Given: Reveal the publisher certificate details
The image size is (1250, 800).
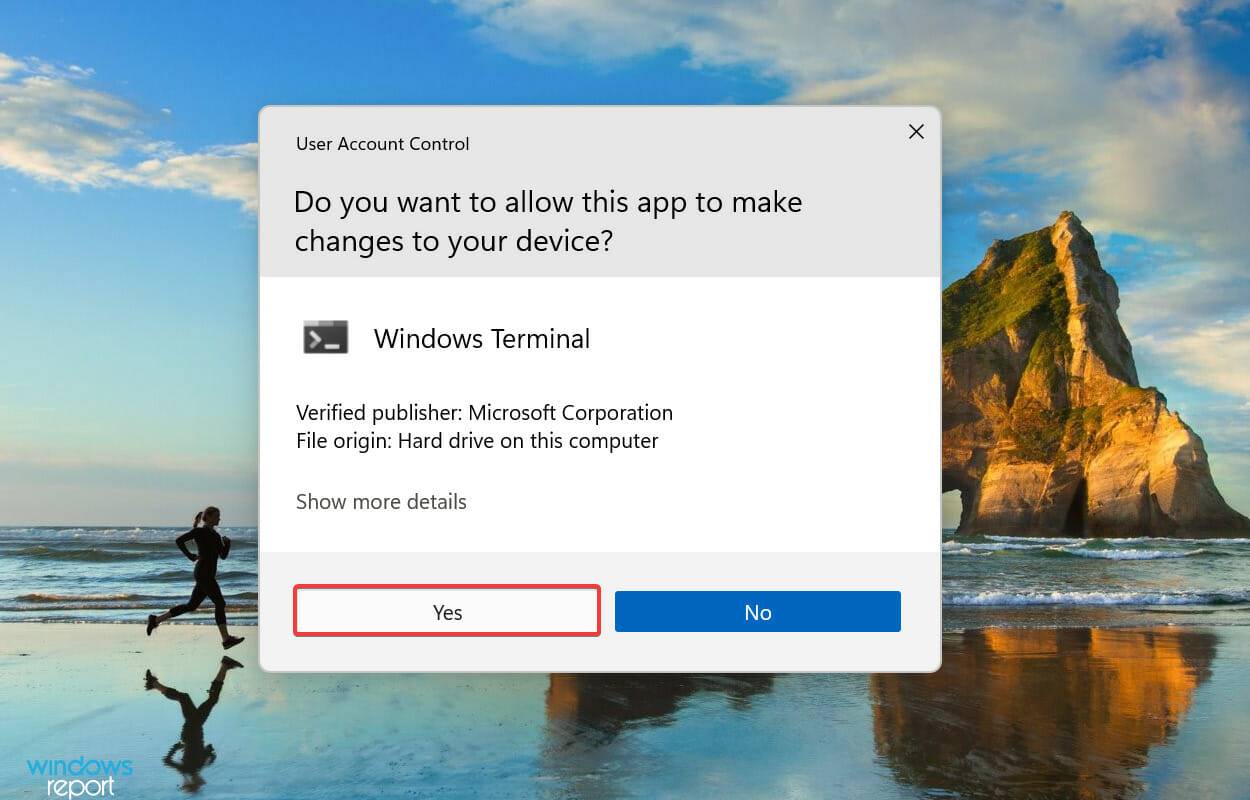Looking at the screenshot, I should click(x=381, y=501).
